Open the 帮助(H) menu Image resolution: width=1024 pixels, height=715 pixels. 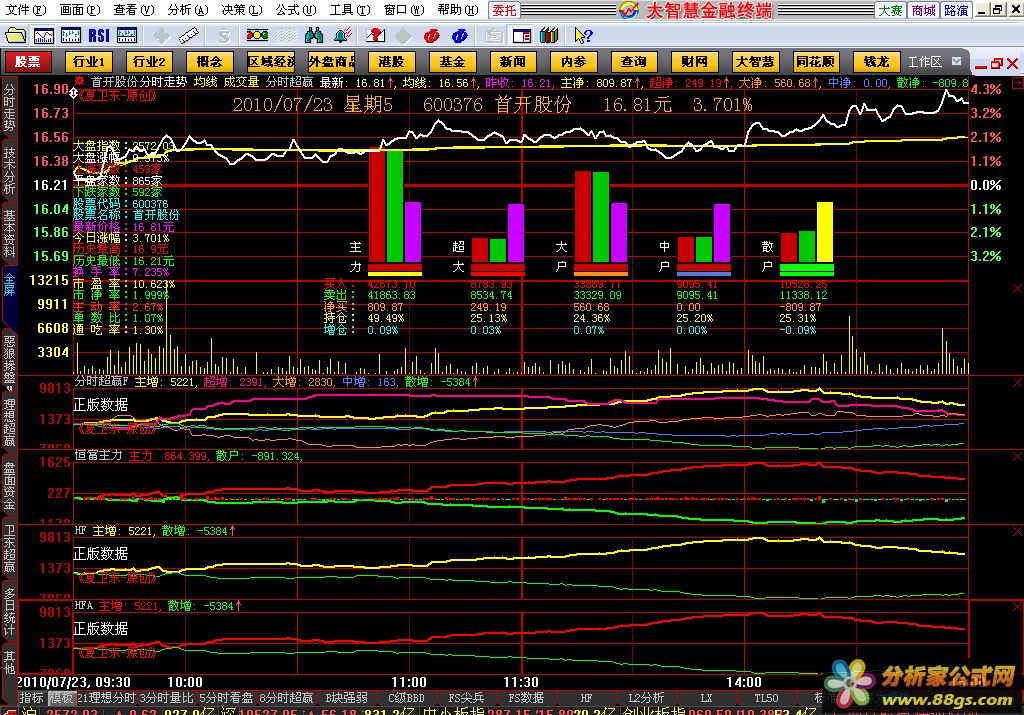click(458, 10)
